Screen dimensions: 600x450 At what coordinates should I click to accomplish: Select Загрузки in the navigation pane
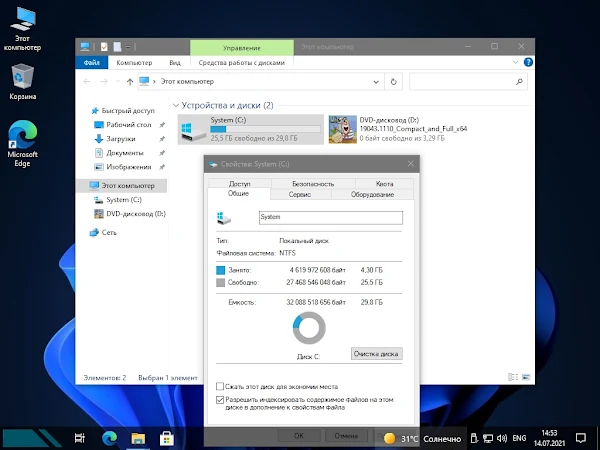pos(121,139)
